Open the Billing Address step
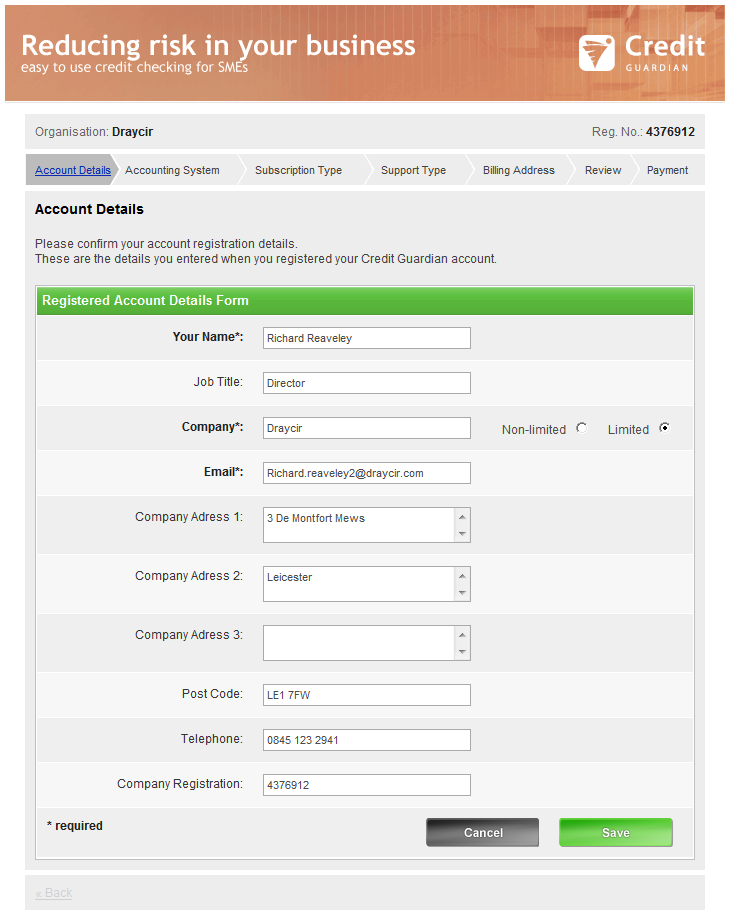 tap(518, 170)
